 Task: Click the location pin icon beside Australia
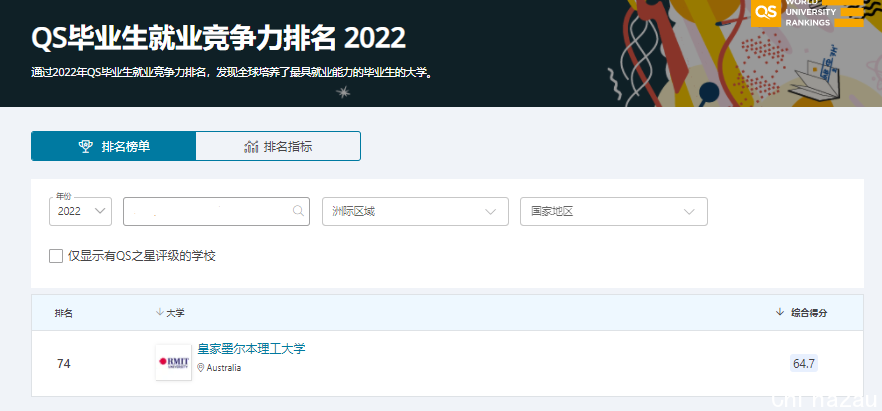[x=201, y=368]
